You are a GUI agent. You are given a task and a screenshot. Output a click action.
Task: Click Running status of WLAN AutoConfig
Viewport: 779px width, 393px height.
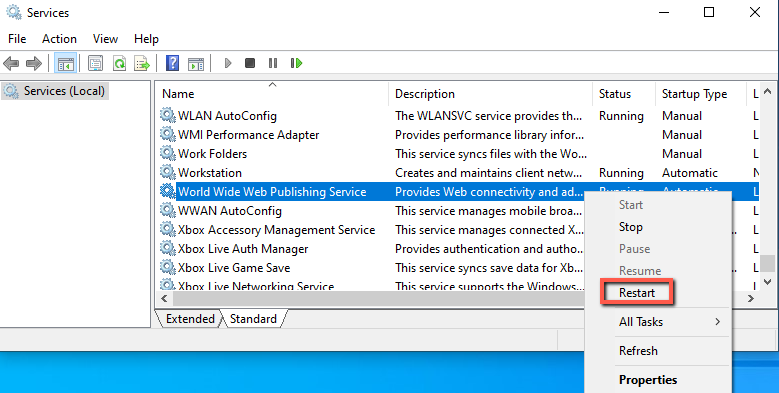(621, 116)
